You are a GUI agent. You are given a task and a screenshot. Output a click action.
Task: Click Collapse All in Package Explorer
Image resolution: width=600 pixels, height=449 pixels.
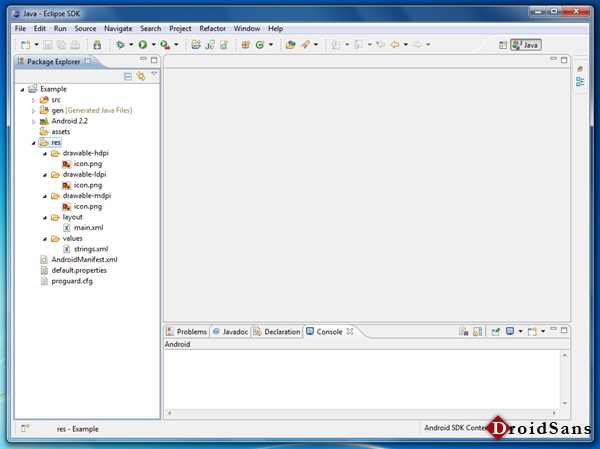point(128,77)
